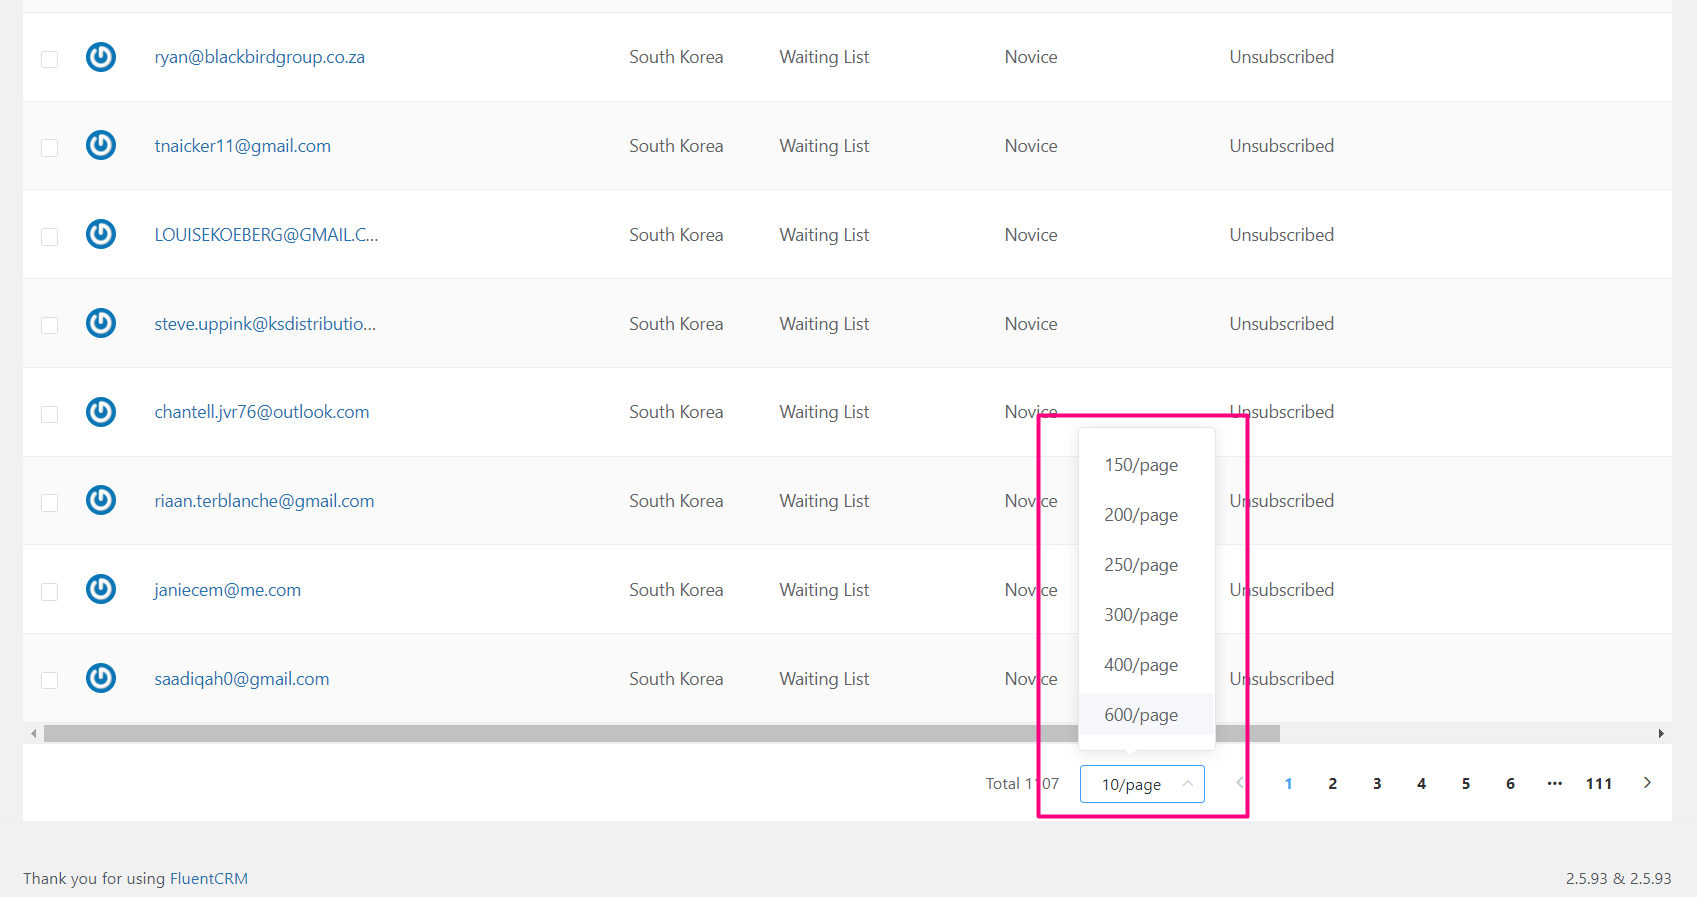Select checkbox for chantell.jvr76@outlook.com

point(49,414)
